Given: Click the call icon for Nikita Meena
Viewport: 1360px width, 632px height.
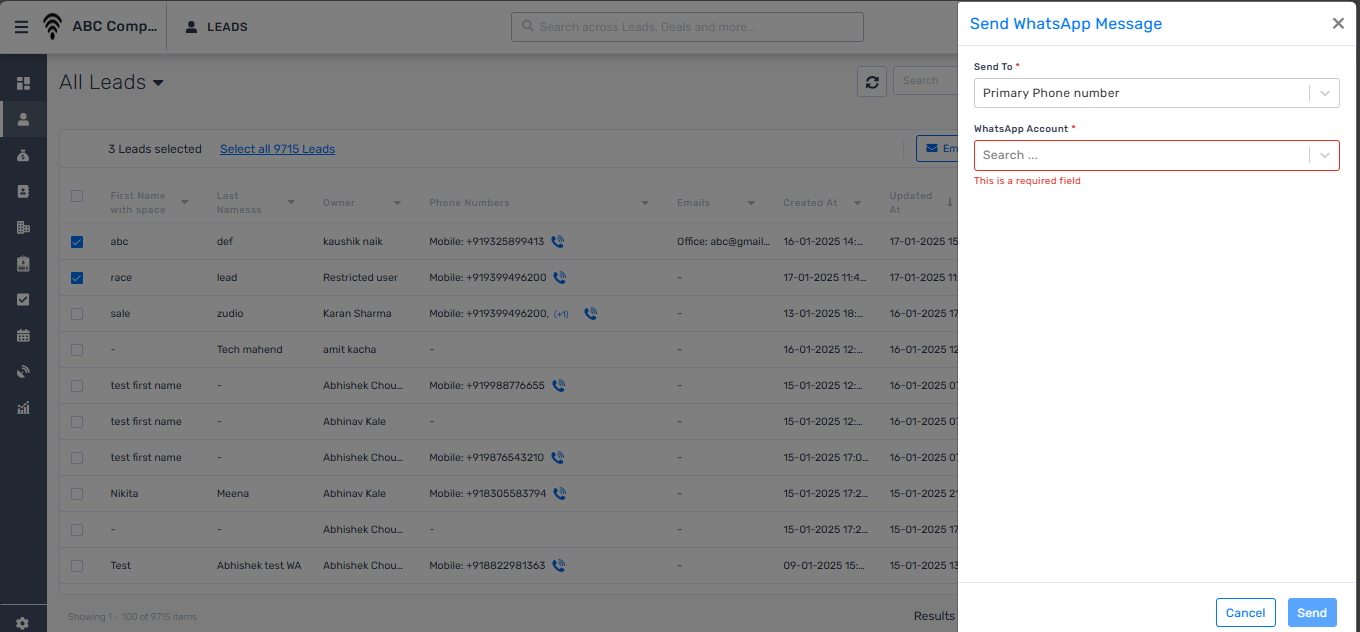Looking at the screenshot, I should pos(560,493).
